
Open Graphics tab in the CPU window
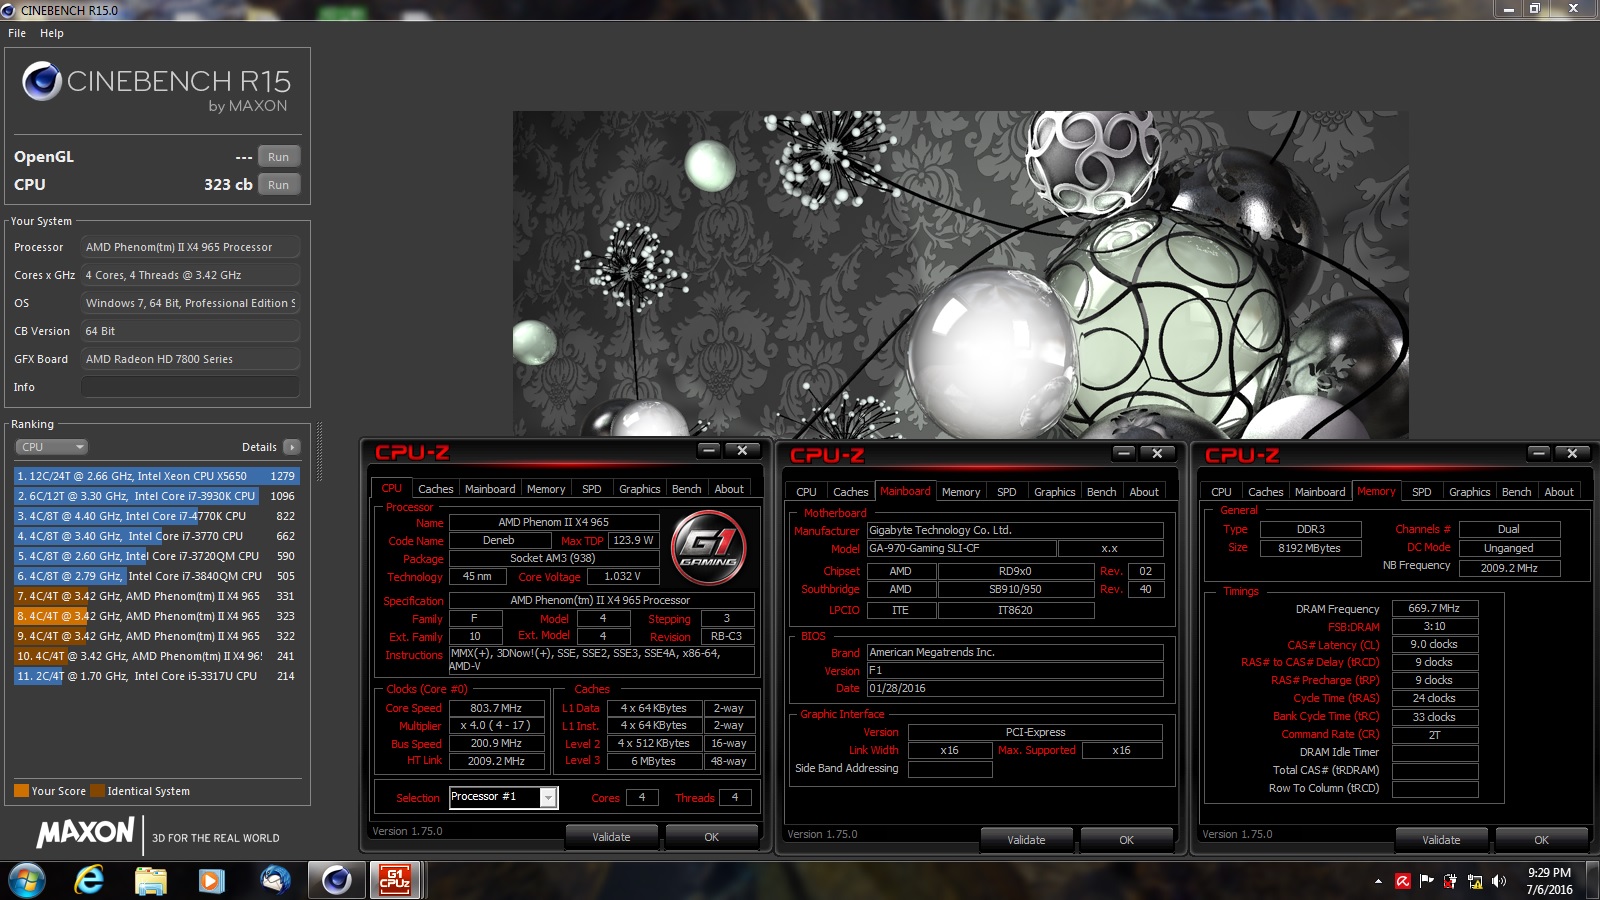pos(639,489)
